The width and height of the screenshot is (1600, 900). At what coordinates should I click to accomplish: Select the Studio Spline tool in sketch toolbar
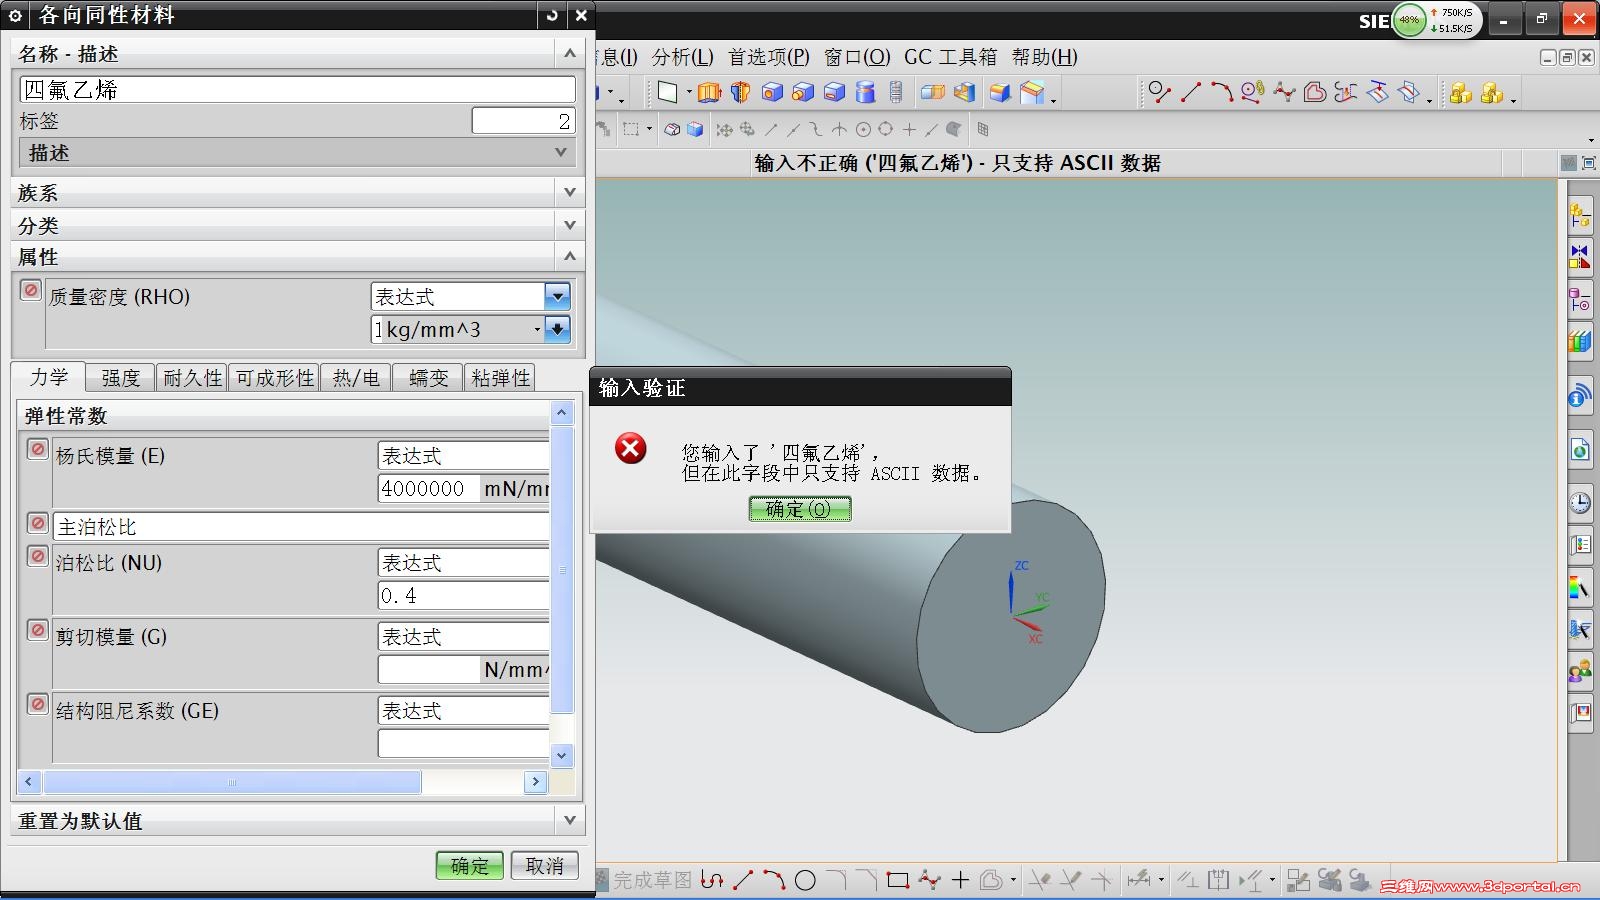click(930, 880)
